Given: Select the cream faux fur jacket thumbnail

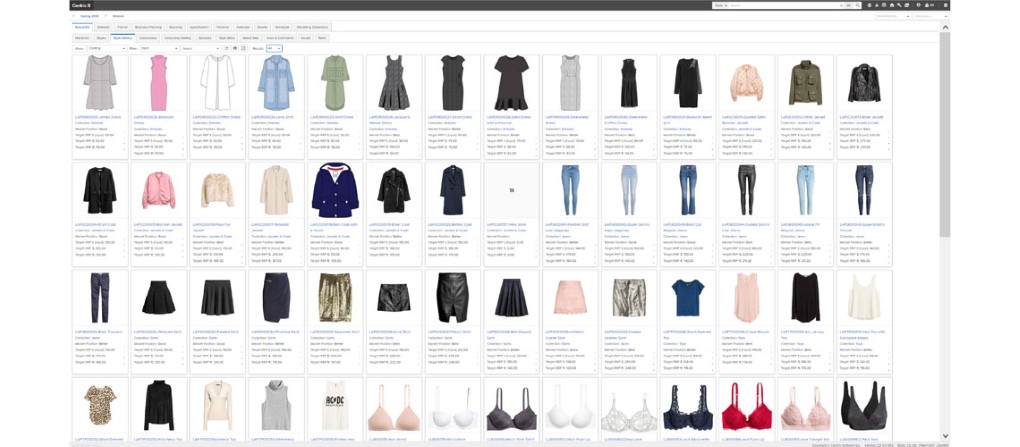Looking at the screenshot, I should [217, 190].
